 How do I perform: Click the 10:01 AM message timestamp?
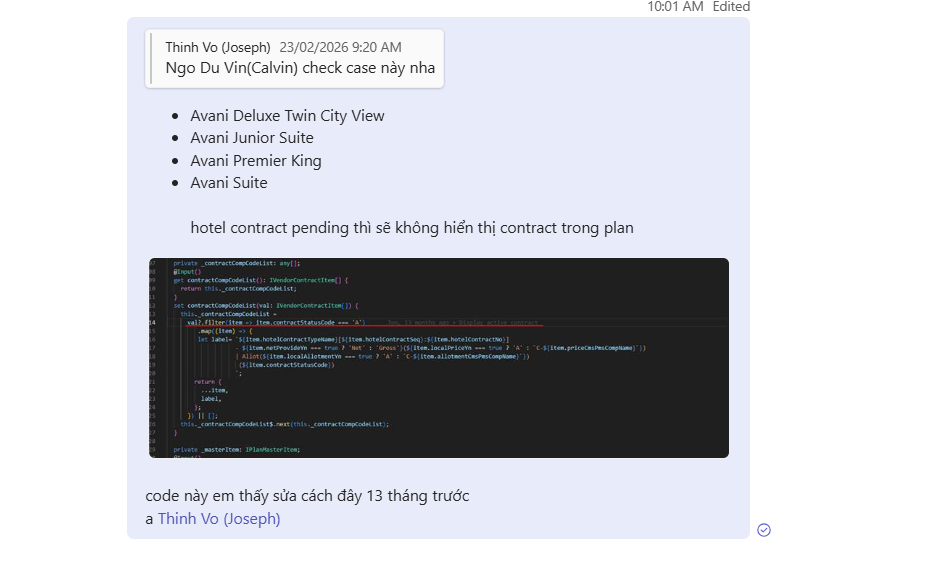675,7
